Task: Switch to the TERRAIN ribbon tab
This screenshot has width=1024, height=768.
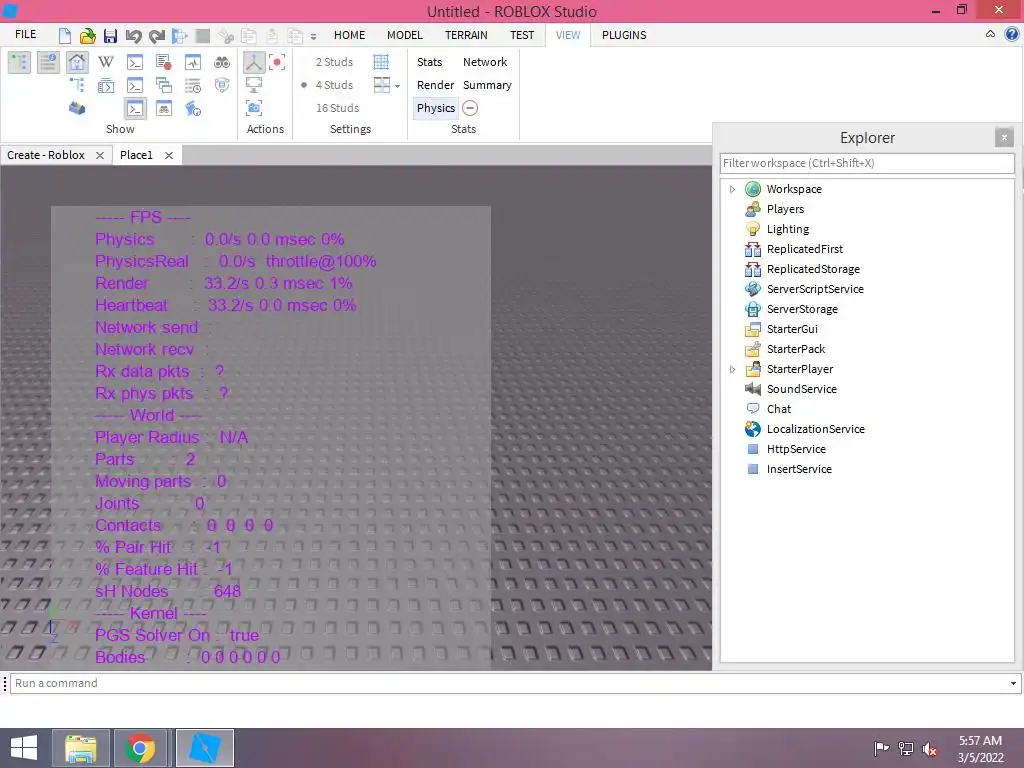Action: click(466, 35)
